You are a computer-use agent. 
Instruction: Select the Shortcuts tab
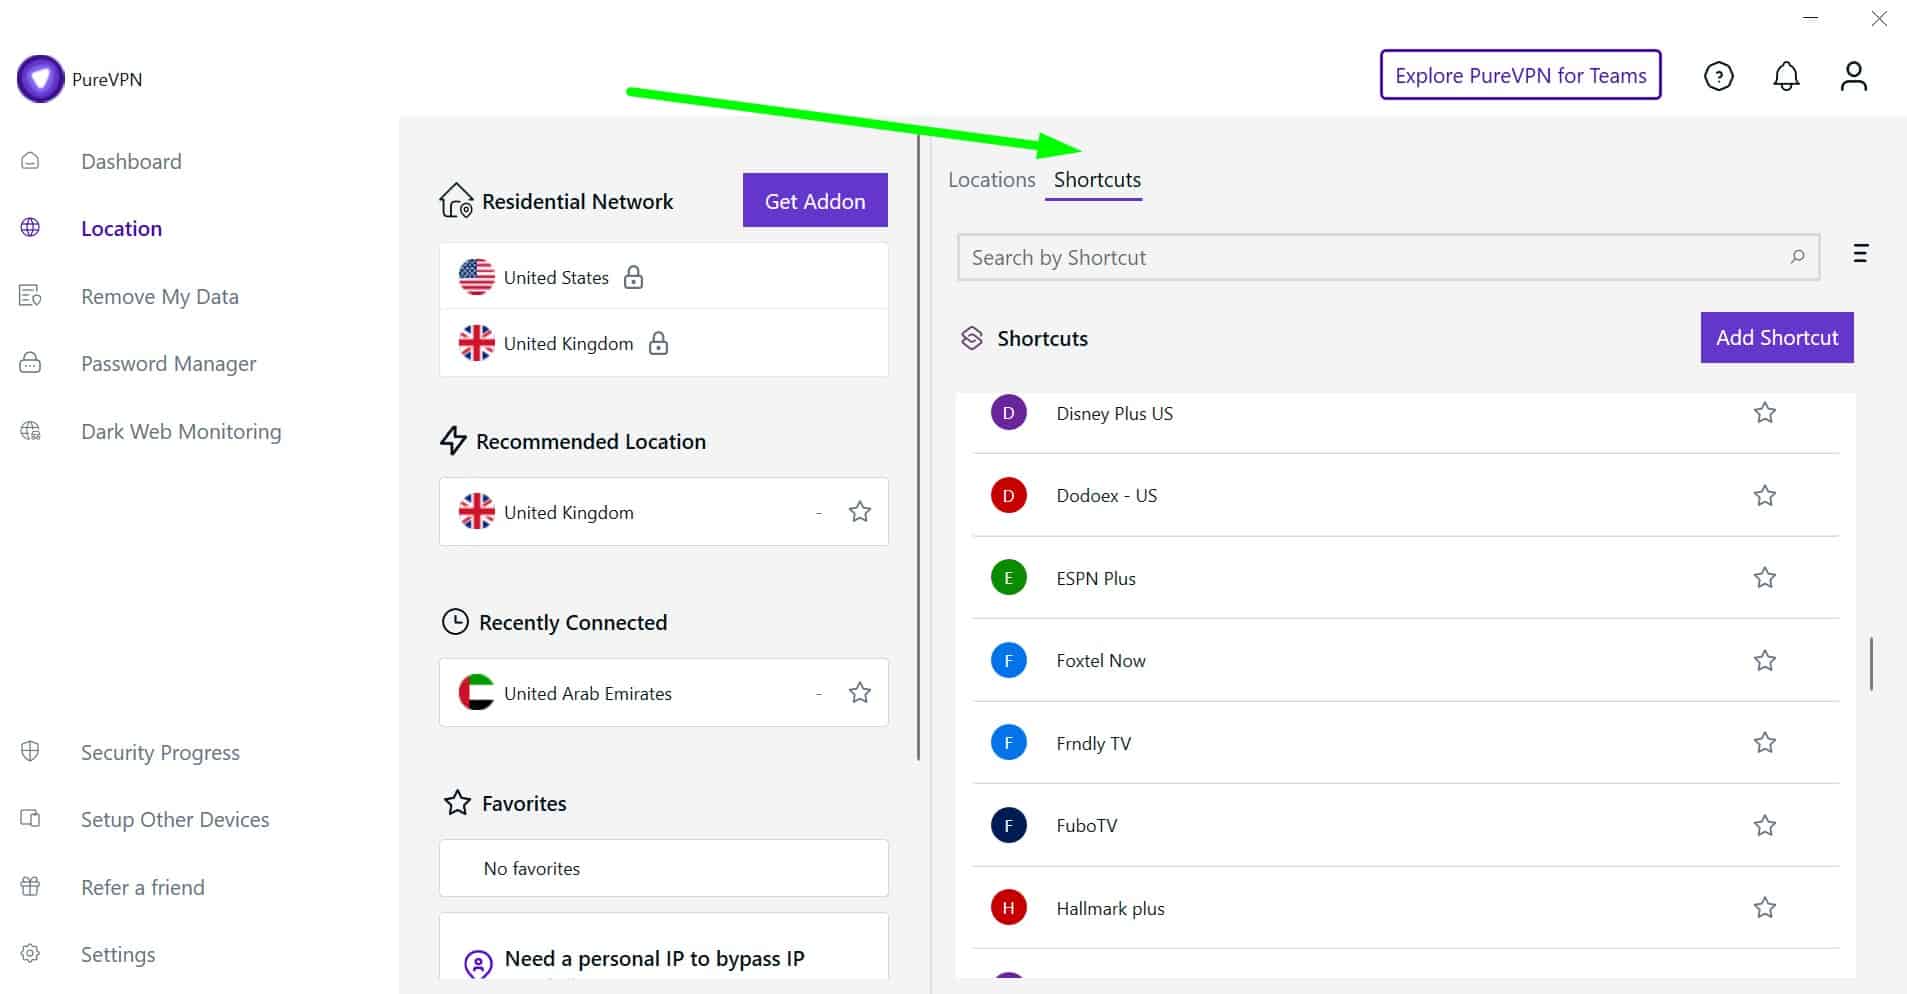[1097, 180]
